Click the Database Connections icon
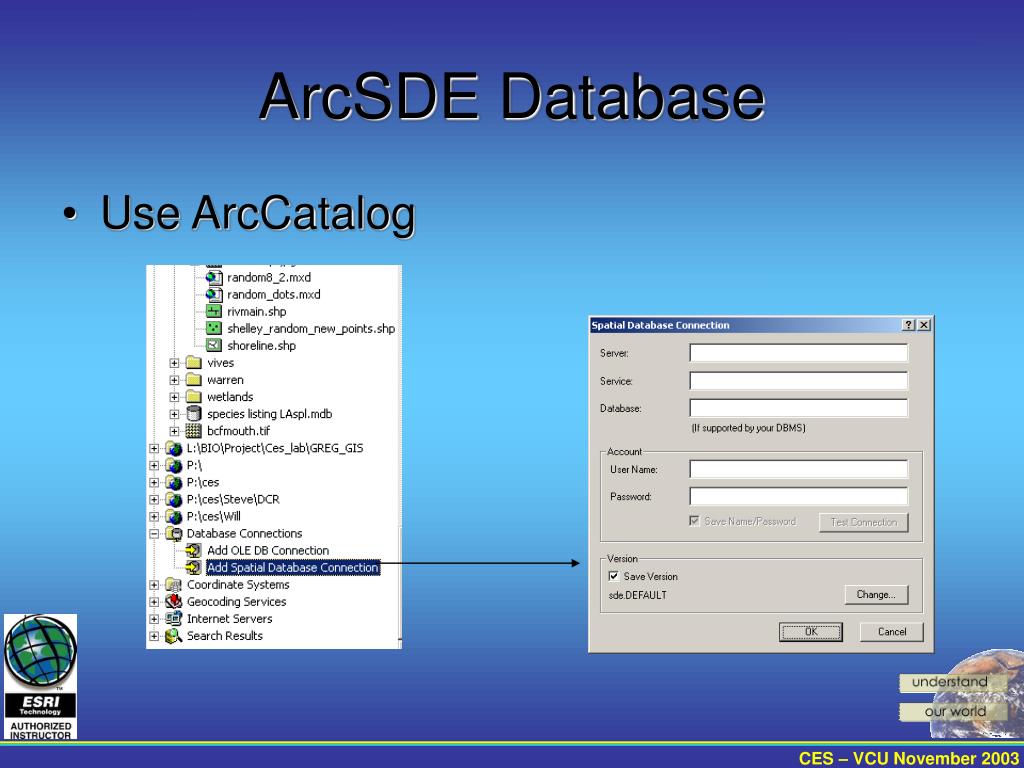The width and height of the screenshot is (1024, 768). (x=173, y=534)
